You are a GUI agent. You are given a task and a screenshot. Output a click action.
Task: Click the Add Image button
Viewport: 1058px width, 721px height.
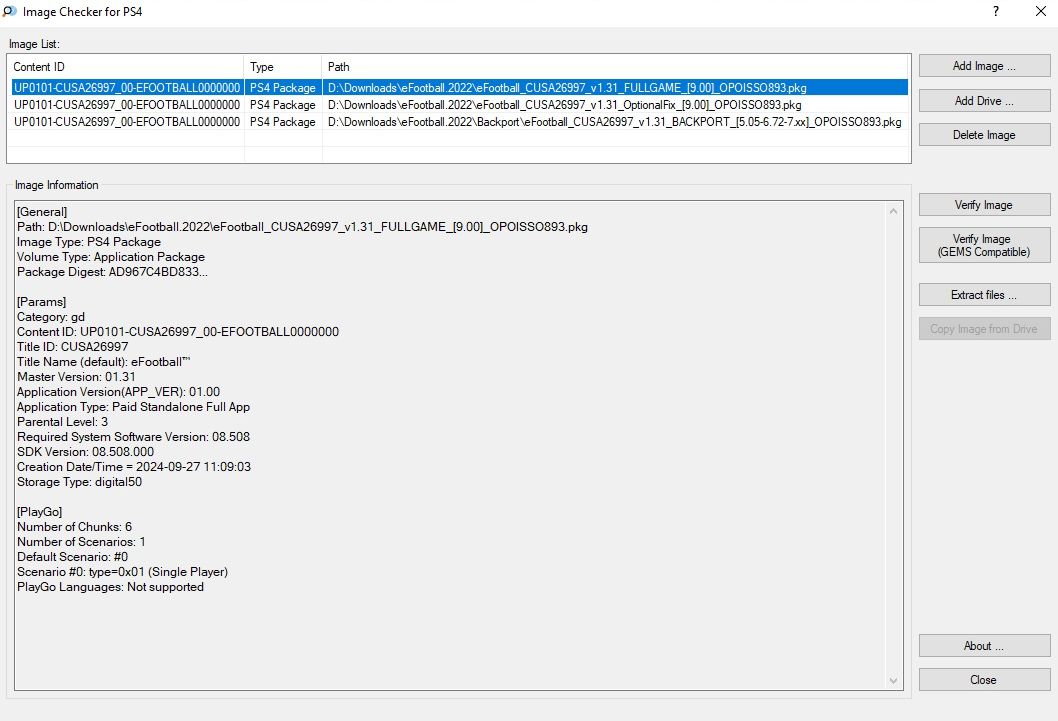coord(984,66)
